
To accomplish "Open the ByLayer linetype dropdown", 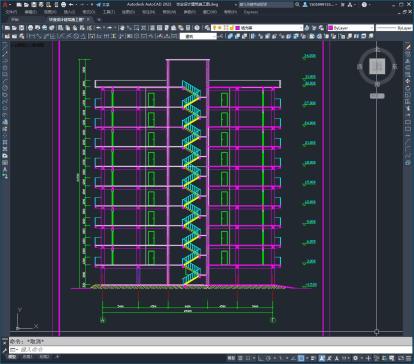I will 395,28.
